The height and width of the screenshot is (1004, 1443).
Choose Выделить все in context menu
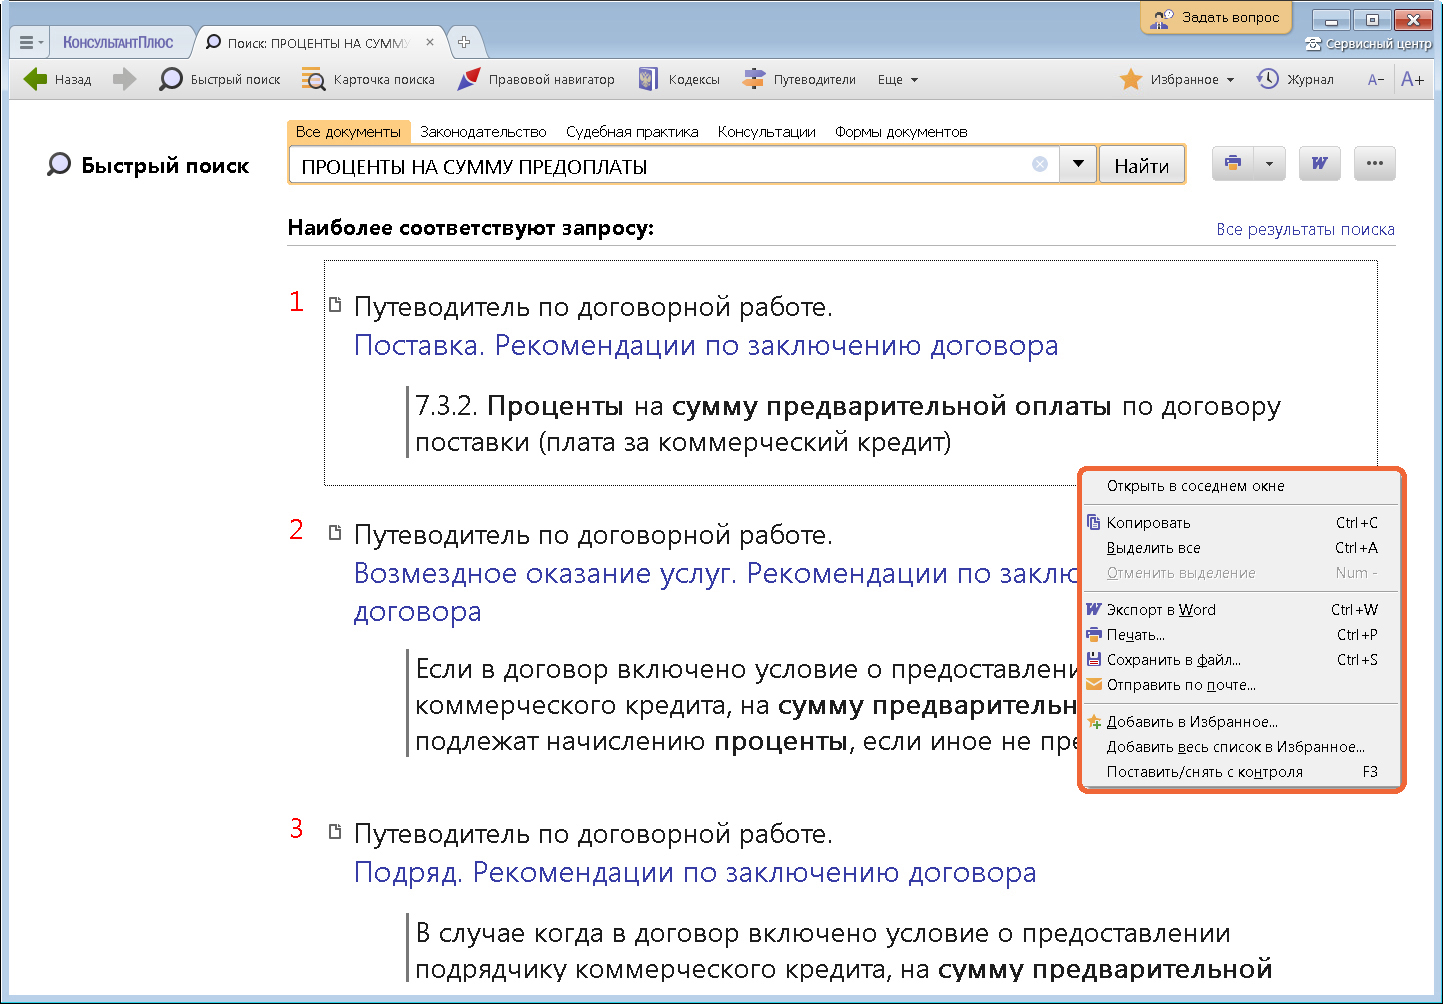coord(1240,548)
